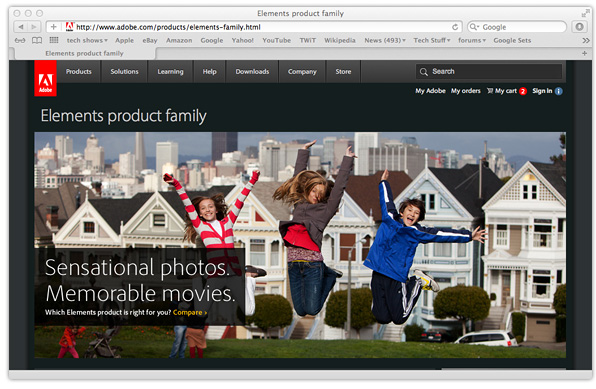This screenshot has height=389, width=596.
Task: Show all bookmarks book icon
Action: 37,40
